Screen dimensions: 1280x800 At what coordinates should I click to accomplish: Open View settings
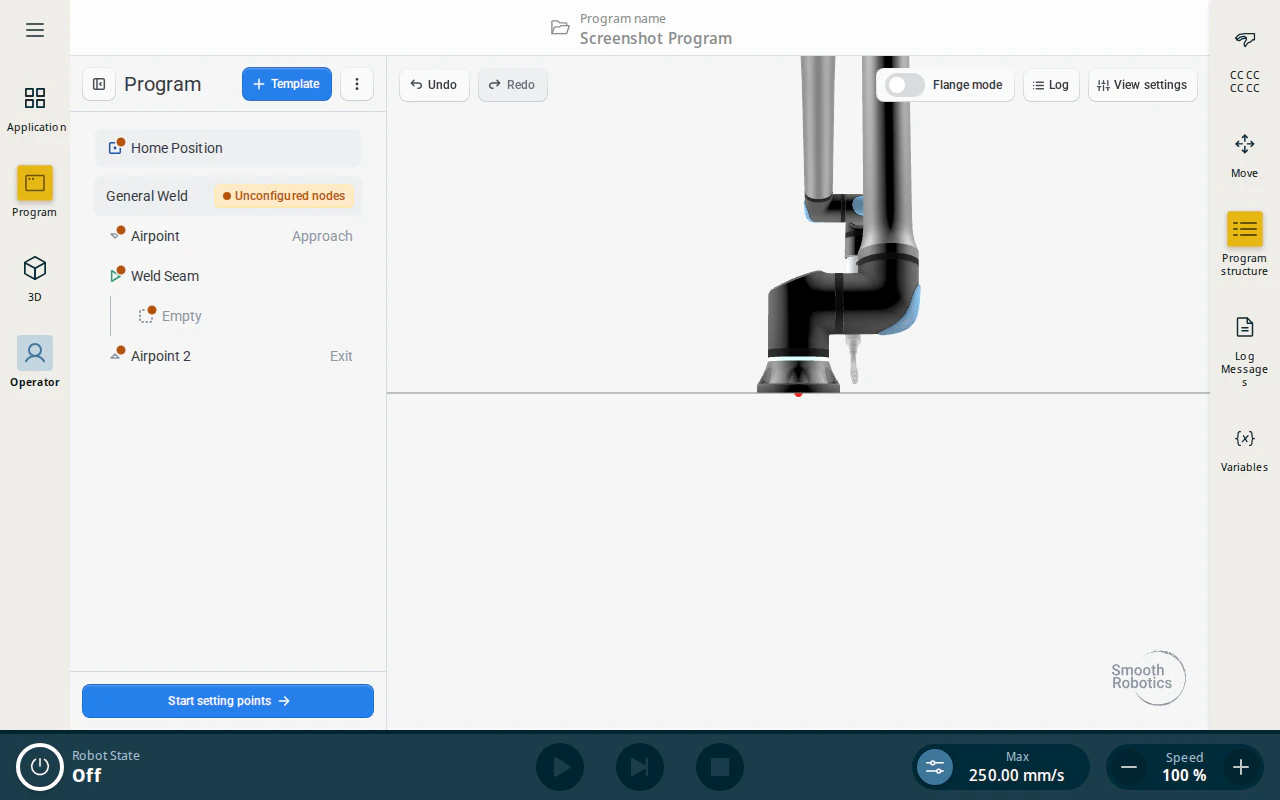pos(1143,85)
